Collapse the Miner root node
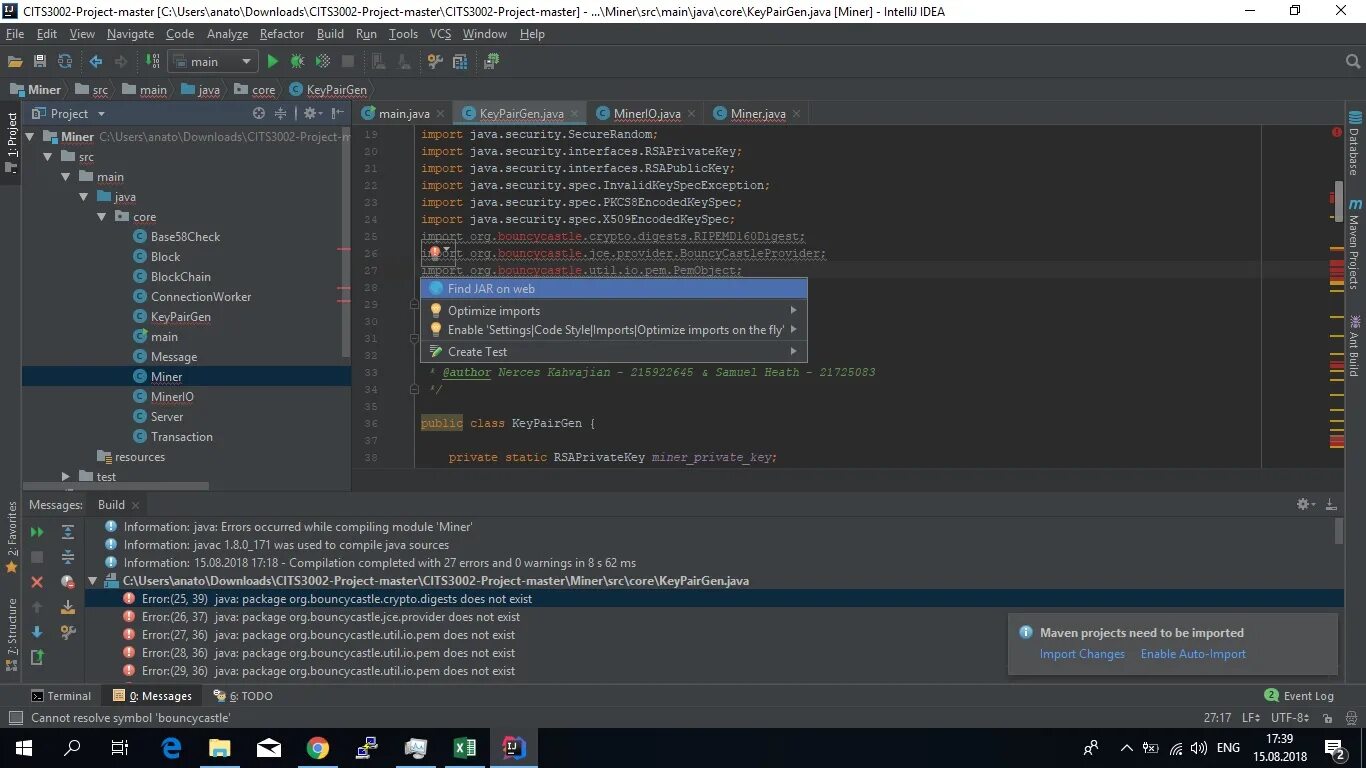The image size is (1366, 768). point(29,137)
